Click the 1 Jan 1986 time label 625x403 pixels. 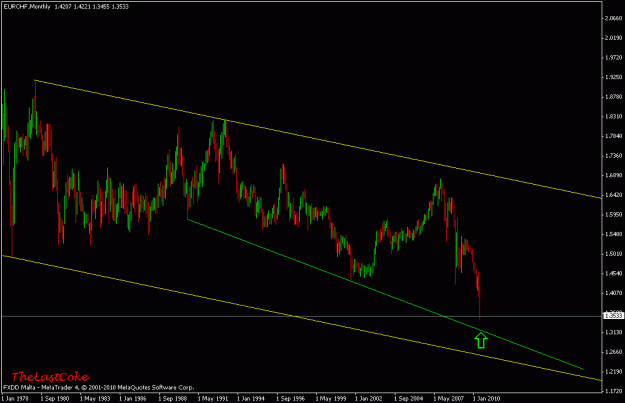tap(133, 398)
